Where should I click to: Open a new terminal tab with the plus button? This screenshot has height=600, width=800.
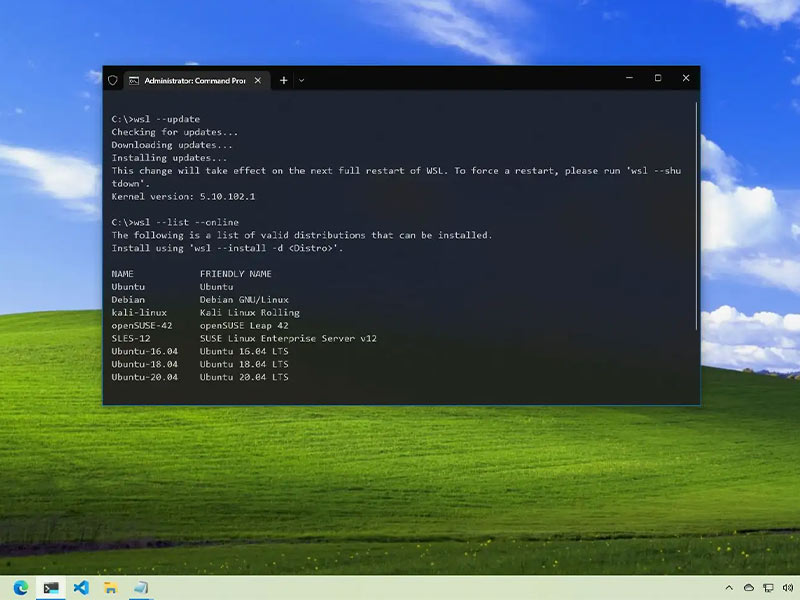point(284,81)
